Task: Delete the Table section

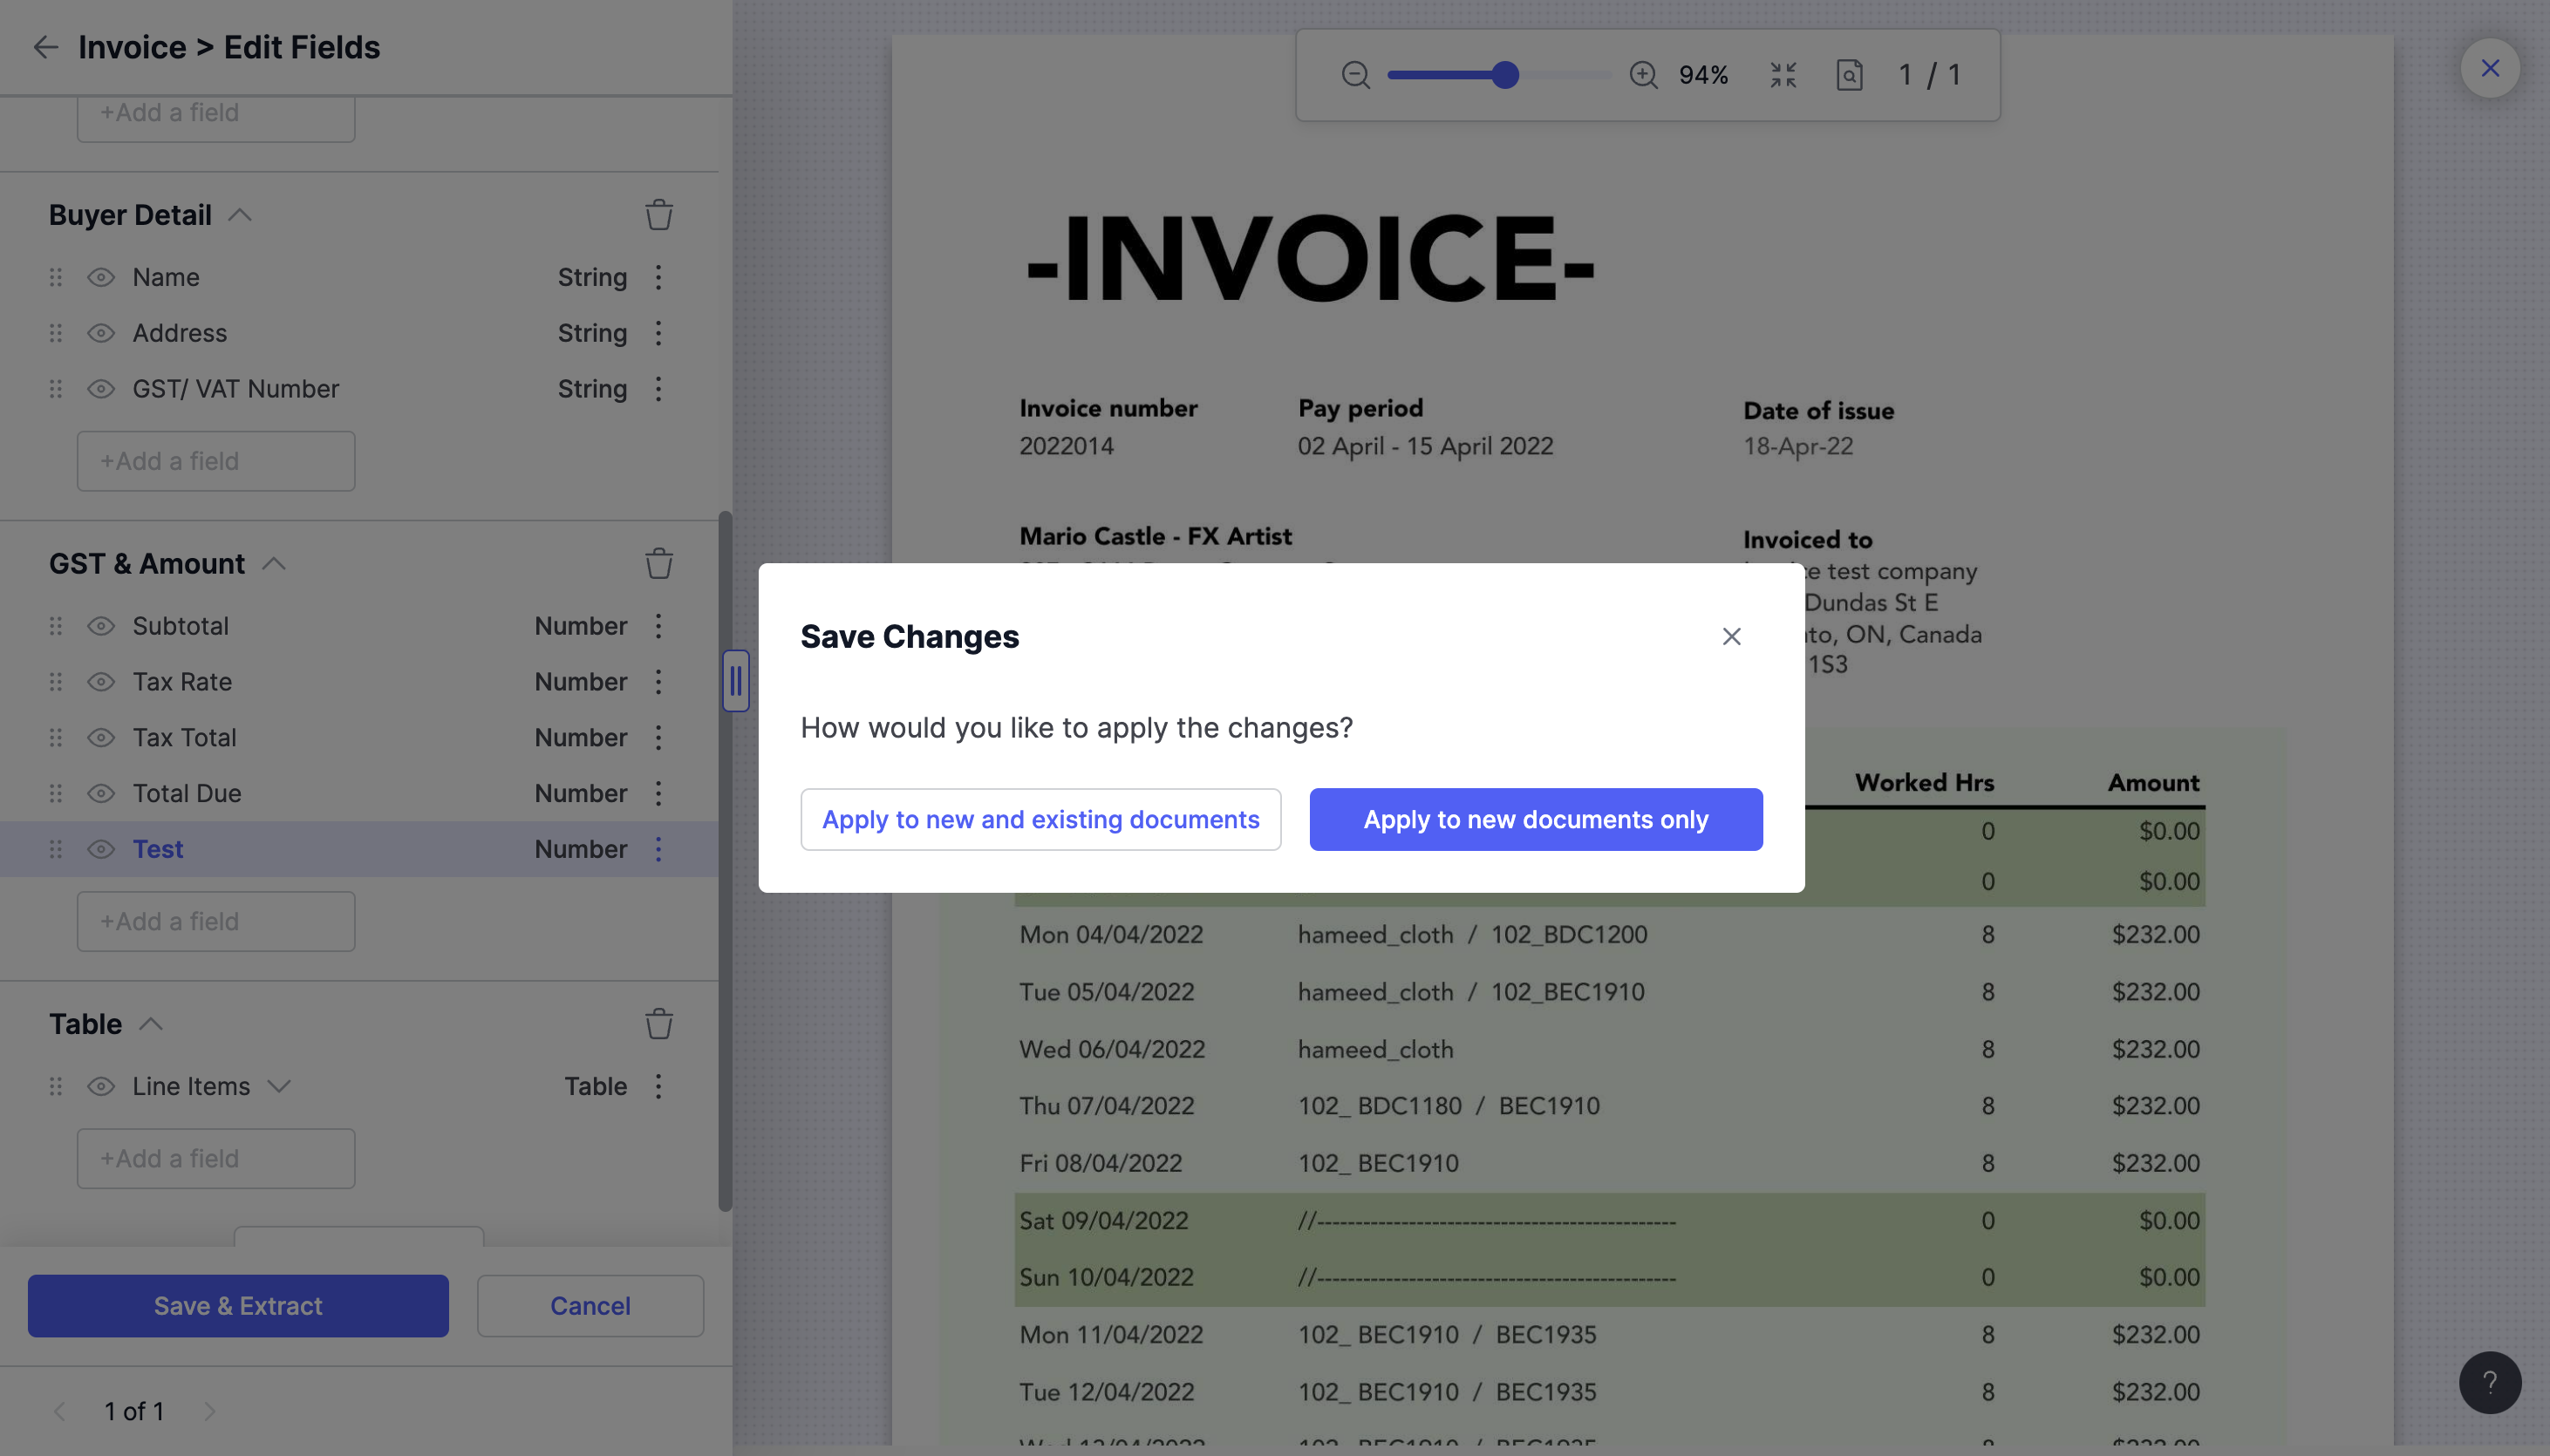Action: [x=659, y=1024]
